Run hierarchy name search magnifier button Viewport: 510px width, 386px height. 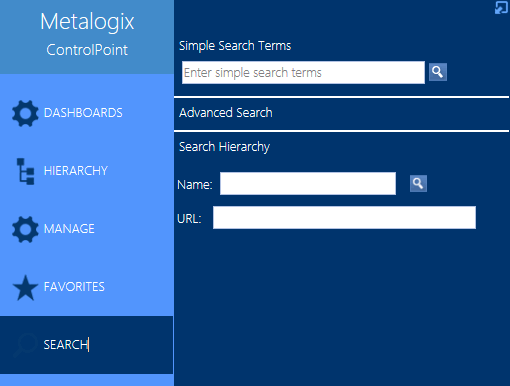tap(418, 183)
